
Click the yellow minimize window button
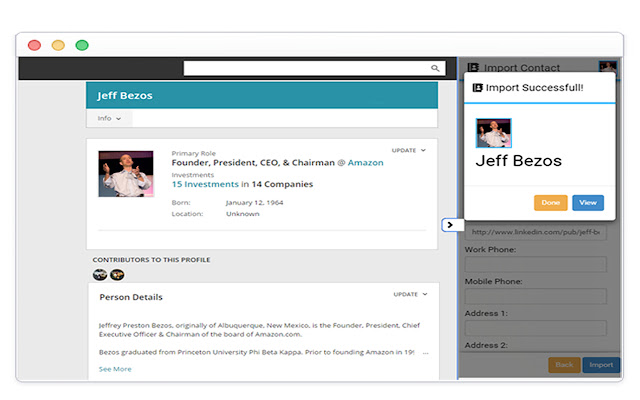58,45
